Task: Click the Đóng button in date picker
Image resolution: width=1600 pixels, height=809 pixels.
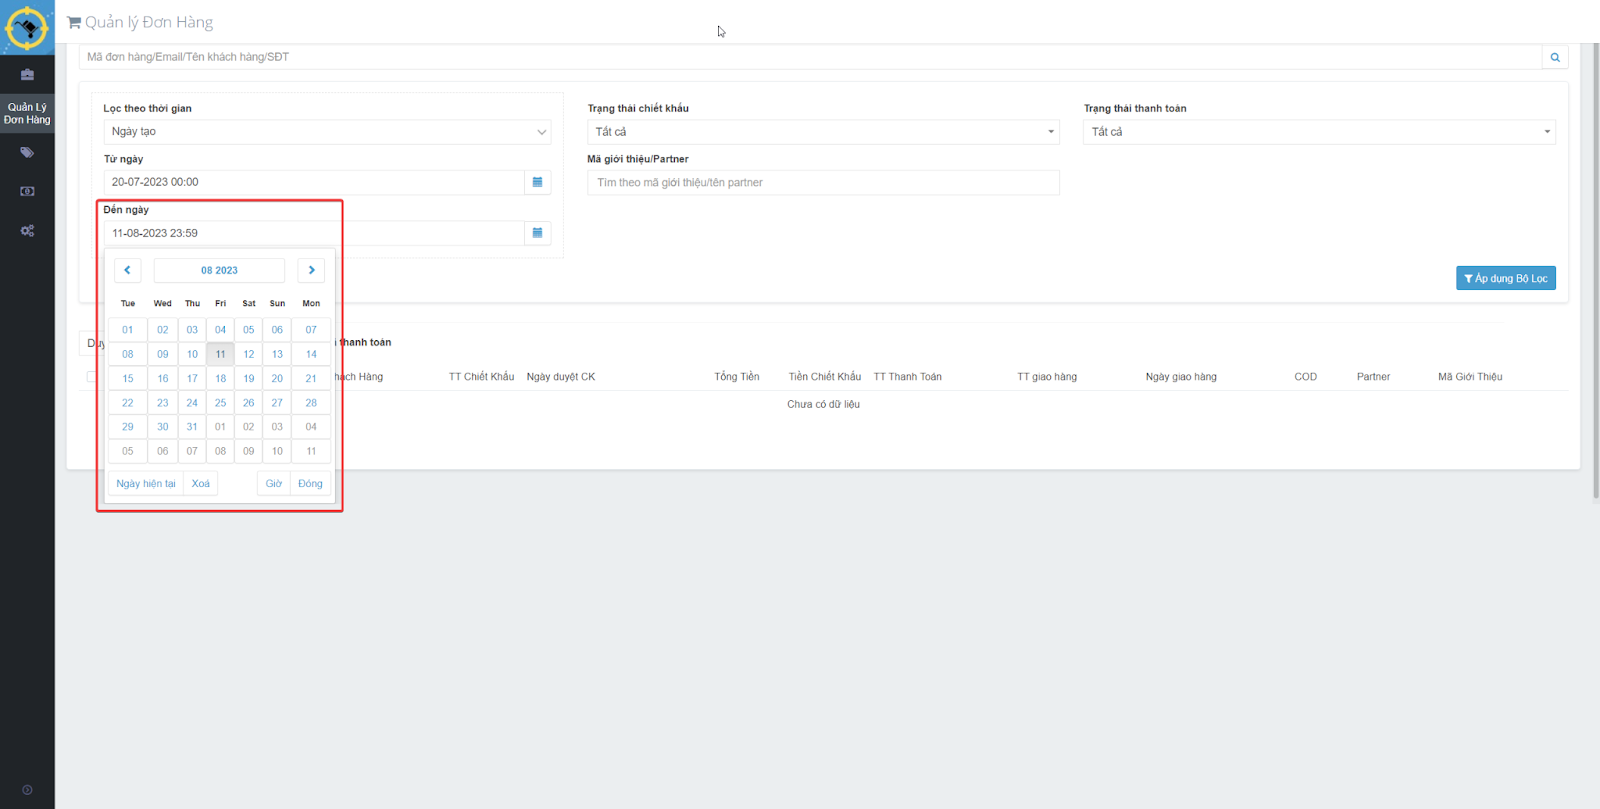Action: (x=310, y=484)
